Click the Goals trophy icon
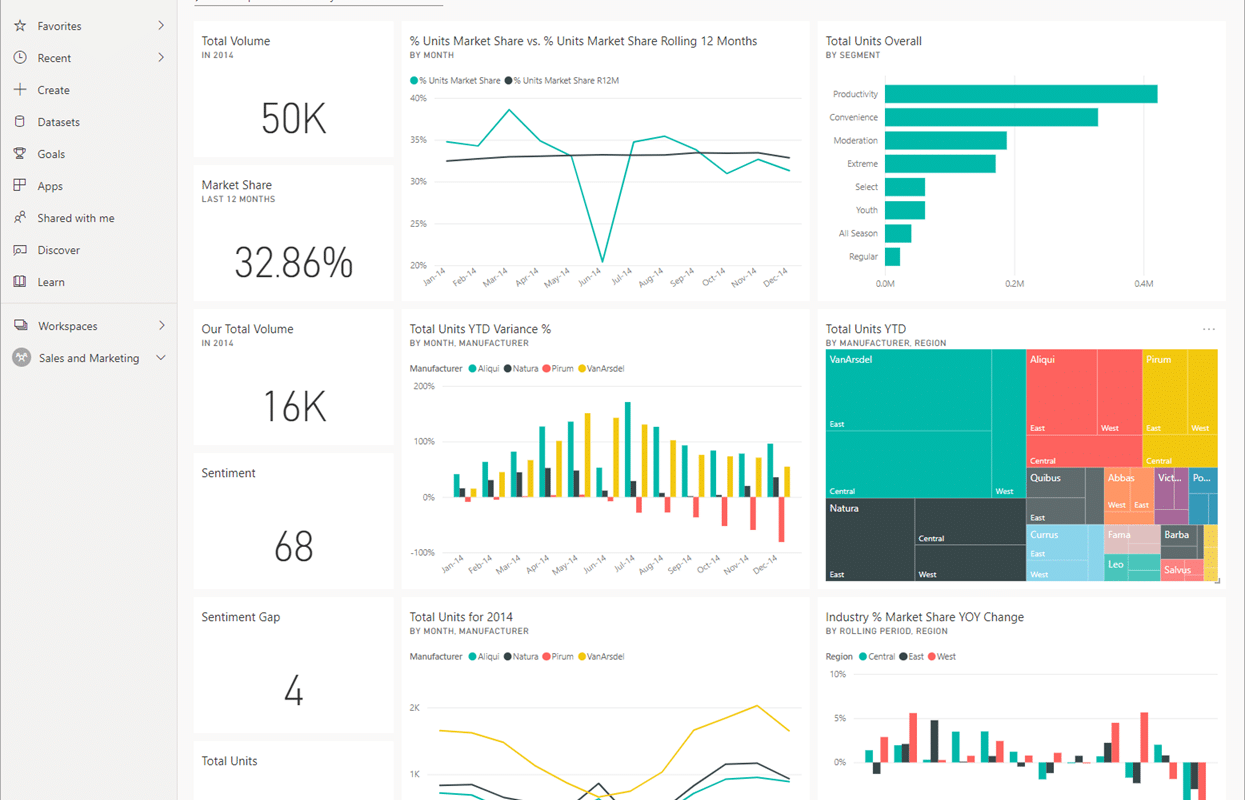Screen dimensions: 1245x800 coord(20,154)
